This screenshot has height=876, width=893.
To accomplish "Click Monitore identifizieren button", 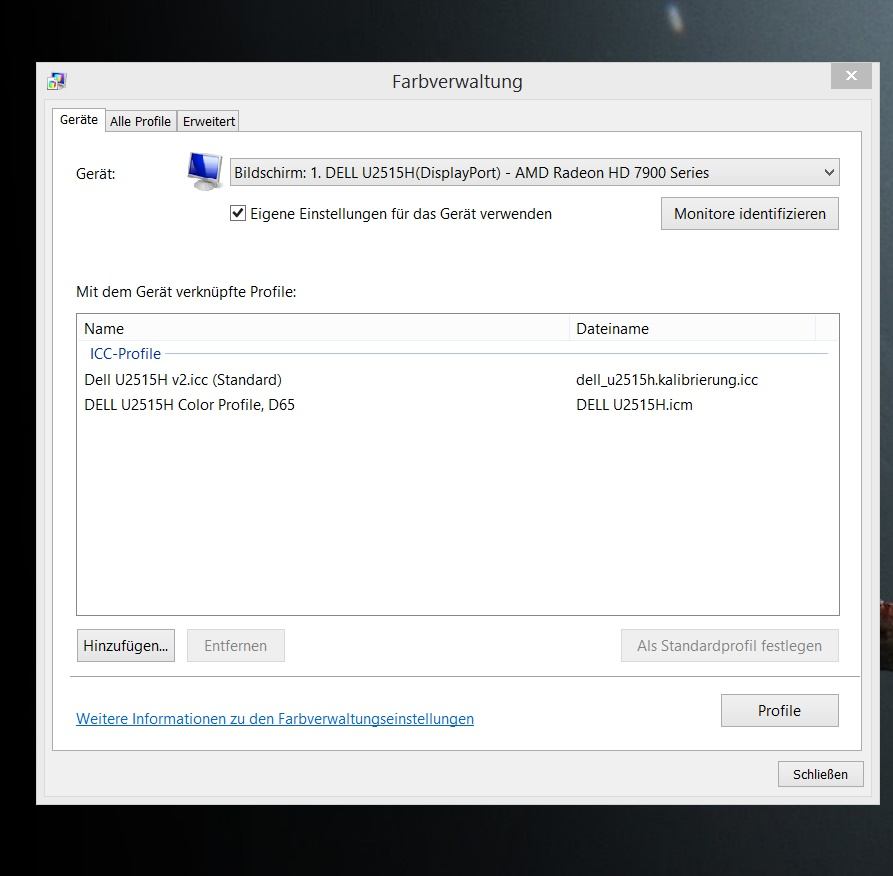I will tap(749, 214).
